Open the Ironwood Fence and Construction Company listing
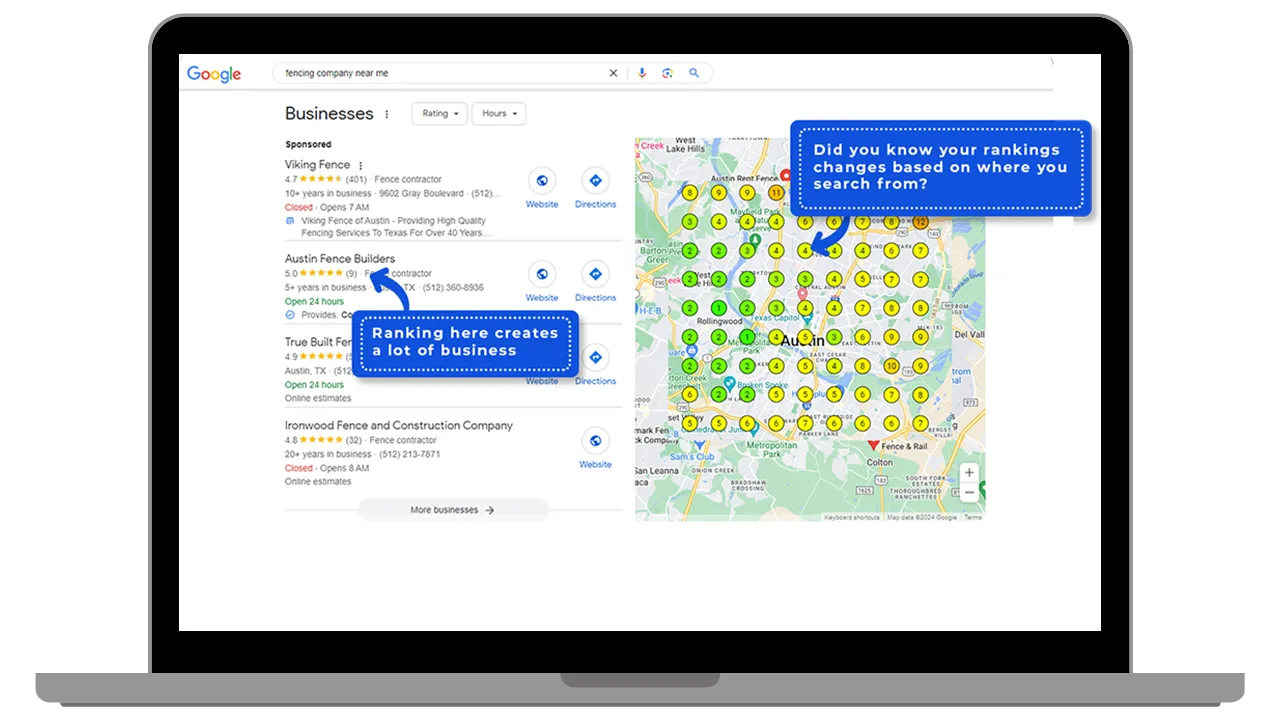1280x720 pixels. point(399,425)
